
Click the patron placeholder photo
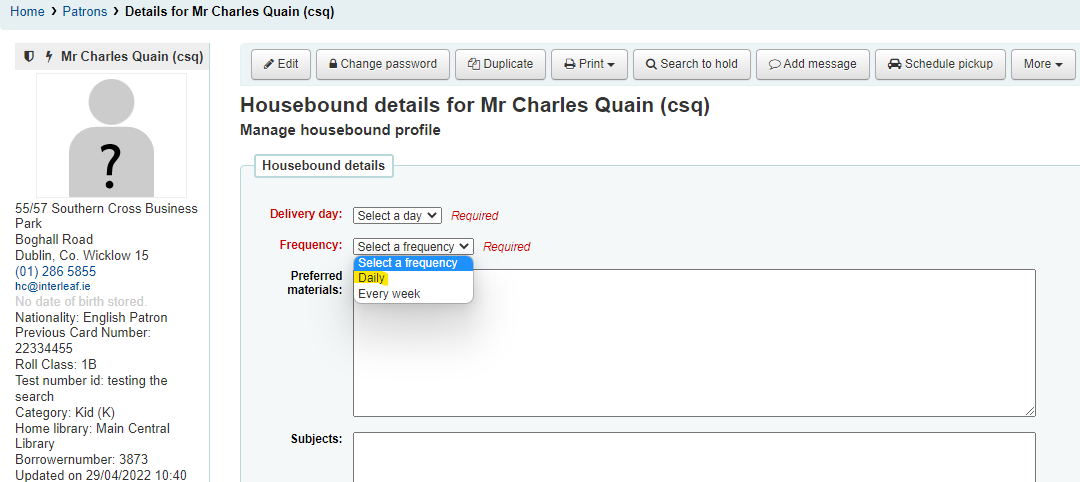(111, 136)
